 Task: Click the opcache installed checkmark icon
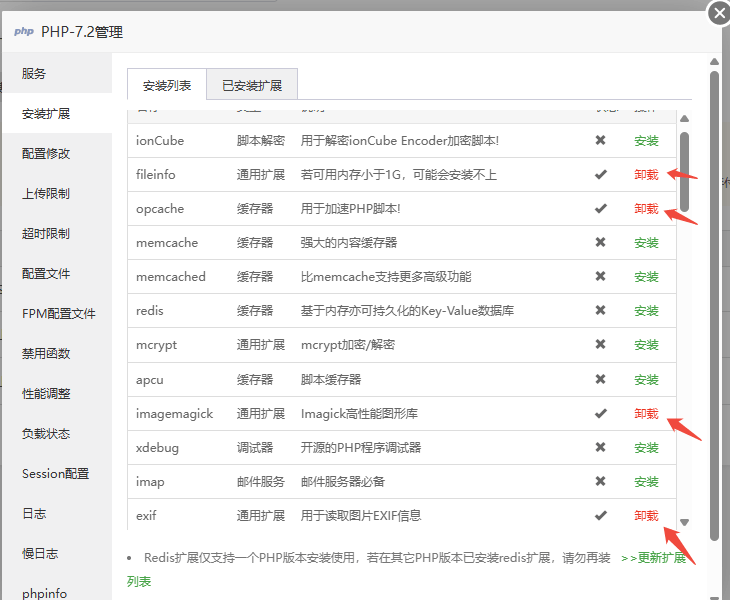click(x=601, y=209)
